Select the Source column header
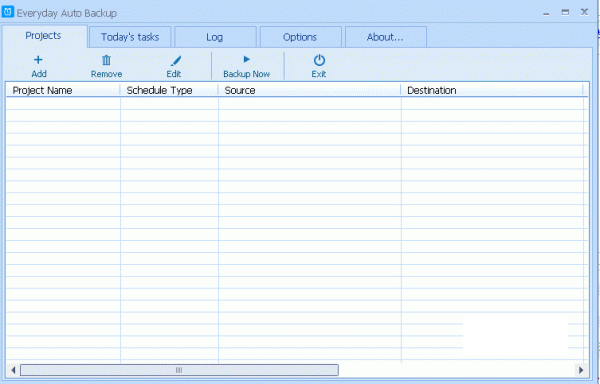The width and height of the screenshot is (600, 384). 310,90
